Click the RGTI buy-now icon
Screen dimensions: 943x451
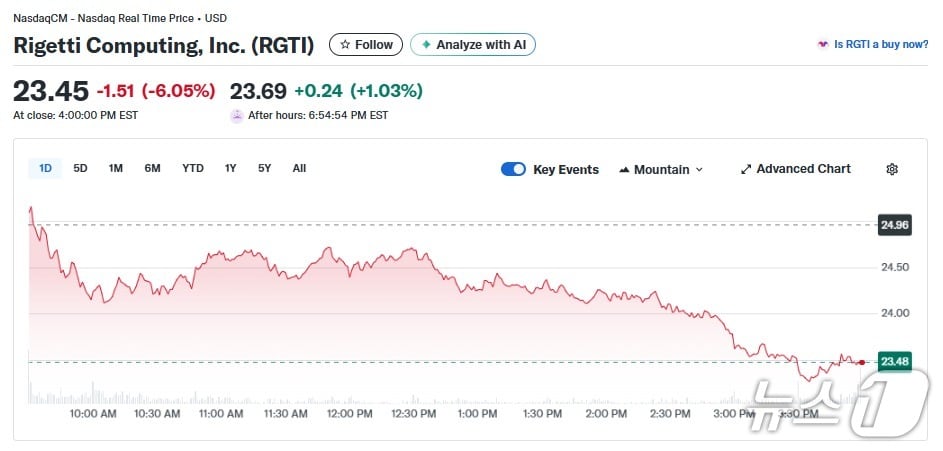pos(823,45)
